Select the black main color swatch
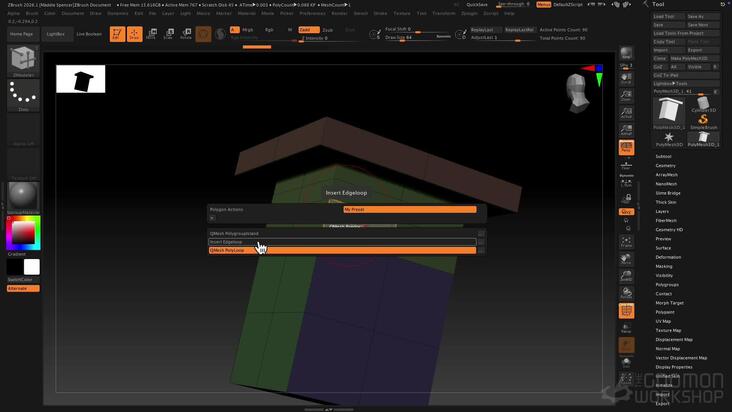Viewport: 732px width, 412px height. 15,267
